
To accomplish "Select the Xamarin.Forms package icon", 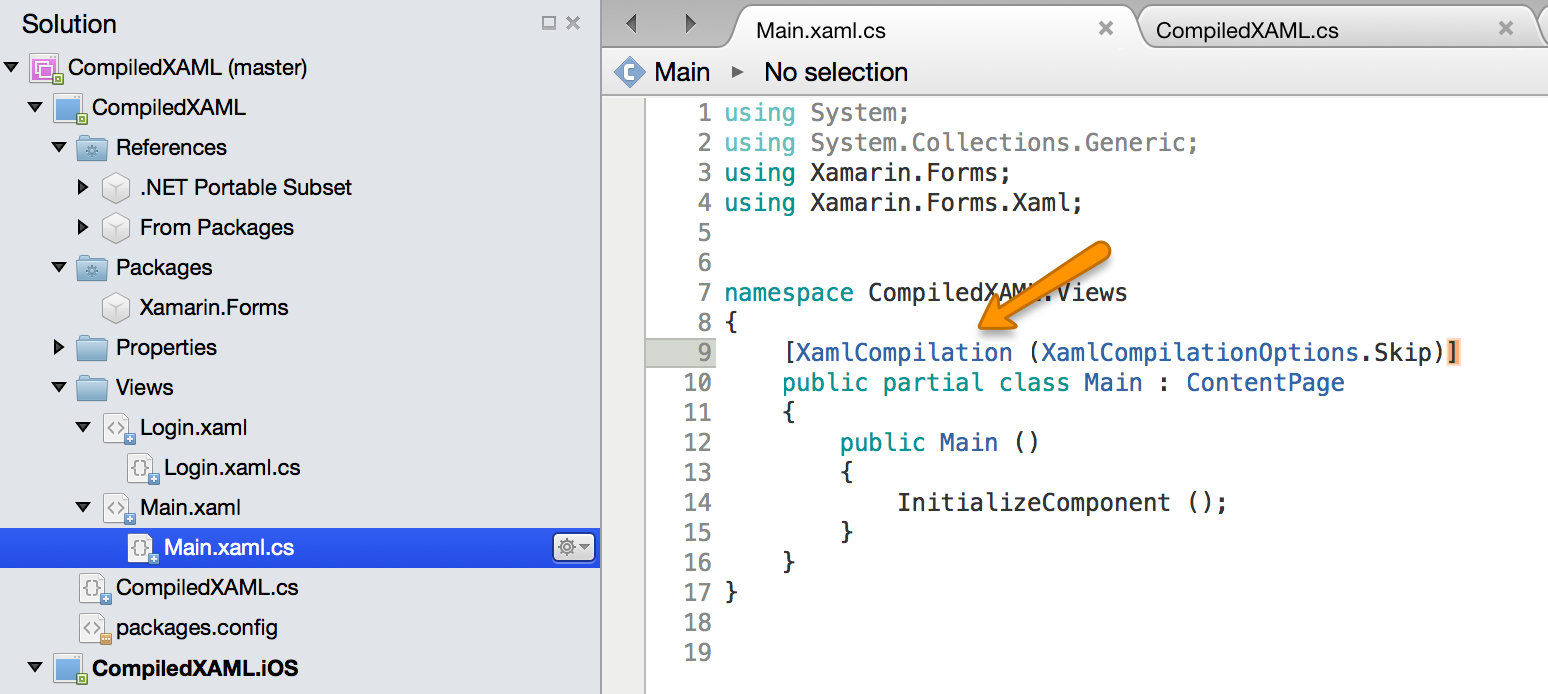I will coord(116,307).
